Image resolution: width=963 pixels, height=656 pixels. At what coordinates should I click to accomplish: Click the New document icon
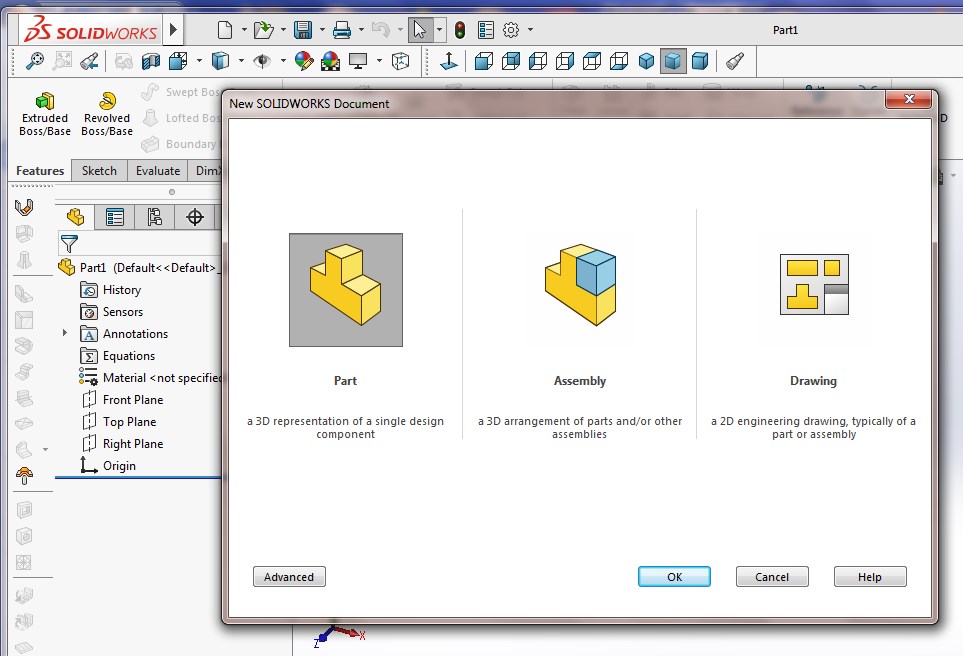pyautogui.click(x=225, y=29)
